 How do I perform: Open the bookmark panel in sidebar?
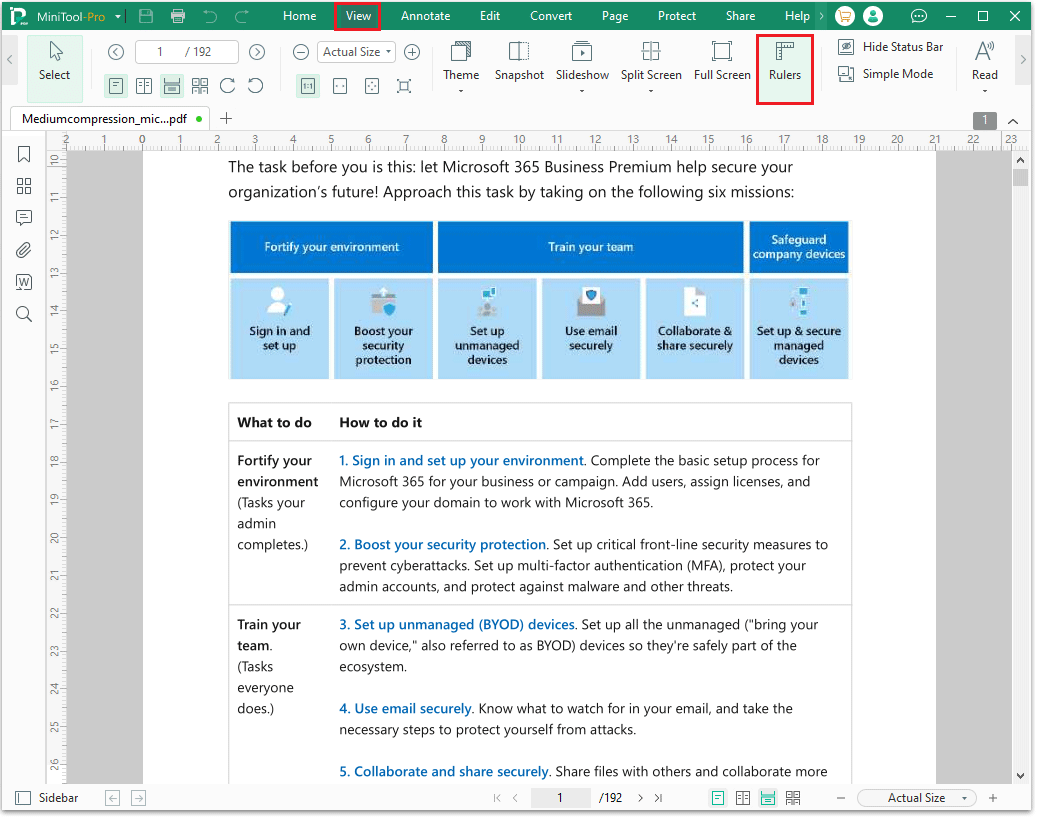pos(24,154)
